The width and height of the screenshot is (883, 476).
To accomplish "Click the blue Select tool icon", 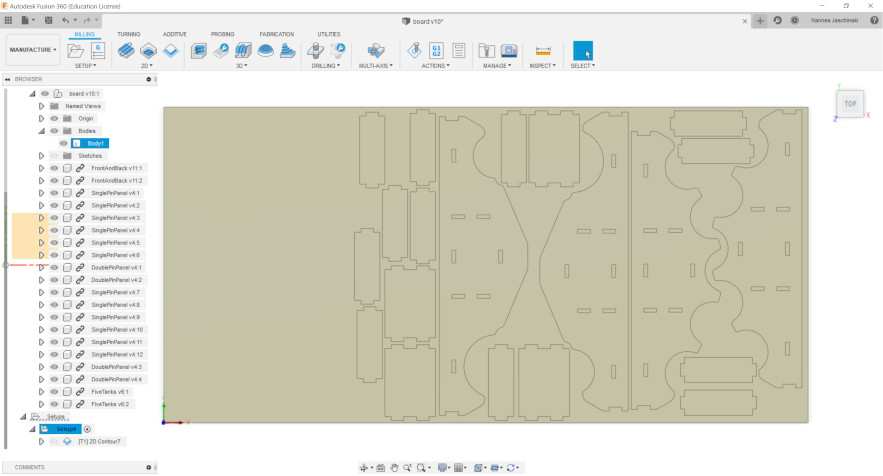I will (582, 51).
